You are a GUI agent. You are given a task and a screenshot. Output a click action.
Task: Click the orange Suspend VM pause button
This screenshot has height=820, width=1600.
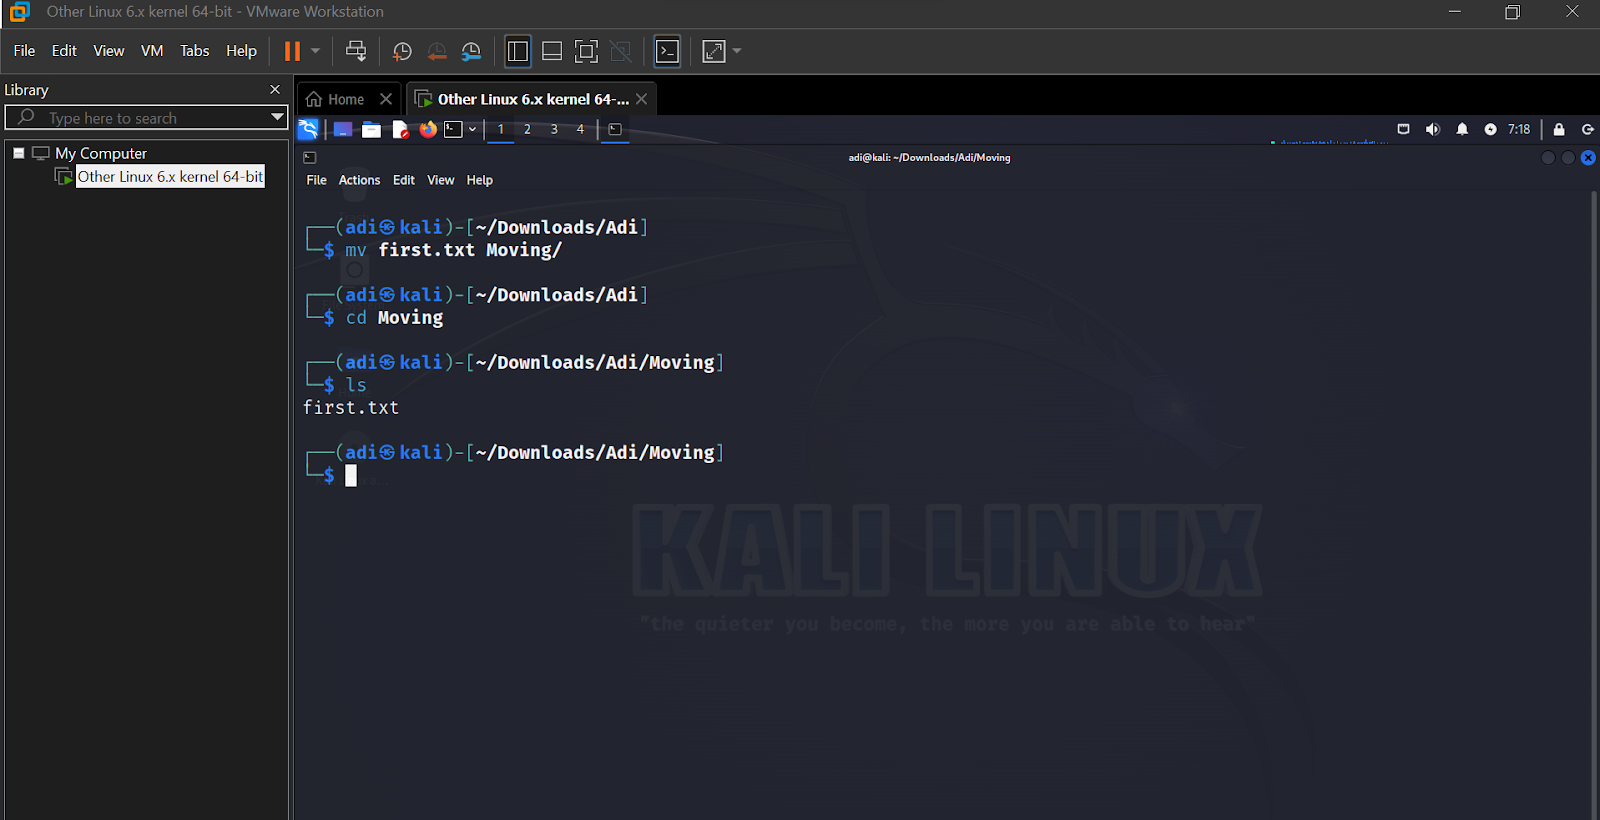[x=292, y=51]
